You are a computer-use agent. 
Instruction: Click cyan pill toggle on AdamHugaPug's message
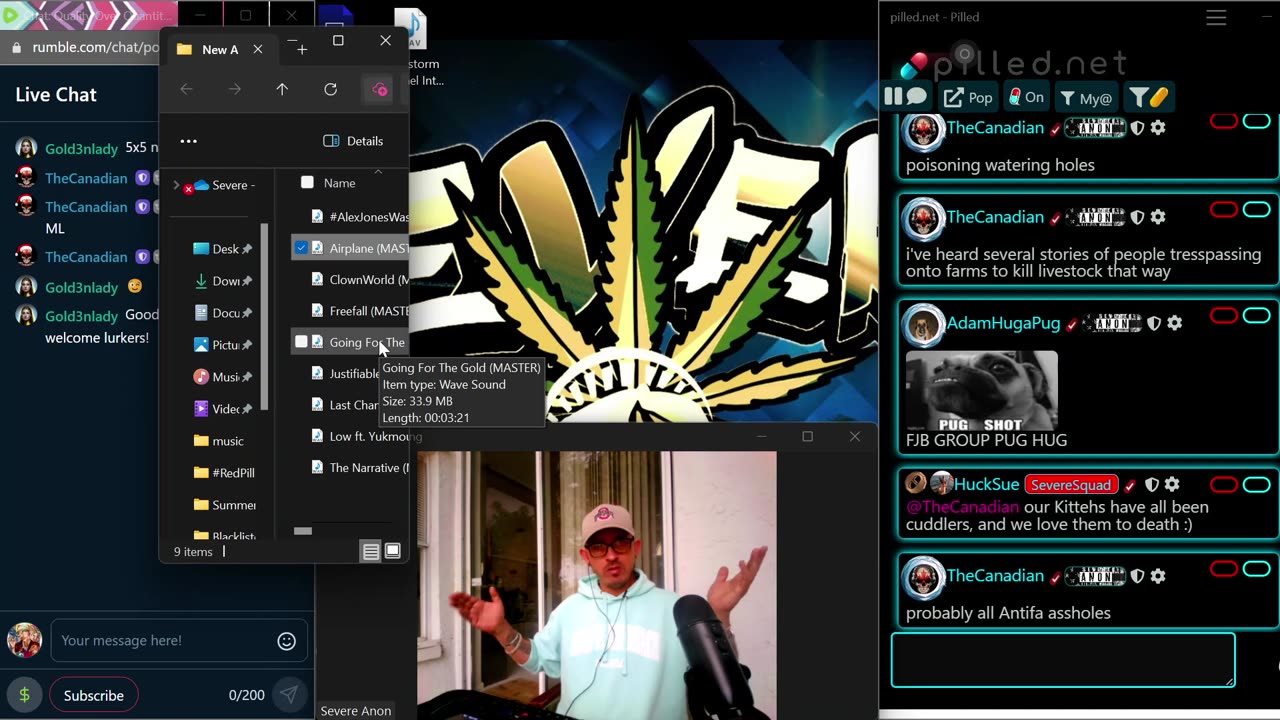[x=1256, y=316]
